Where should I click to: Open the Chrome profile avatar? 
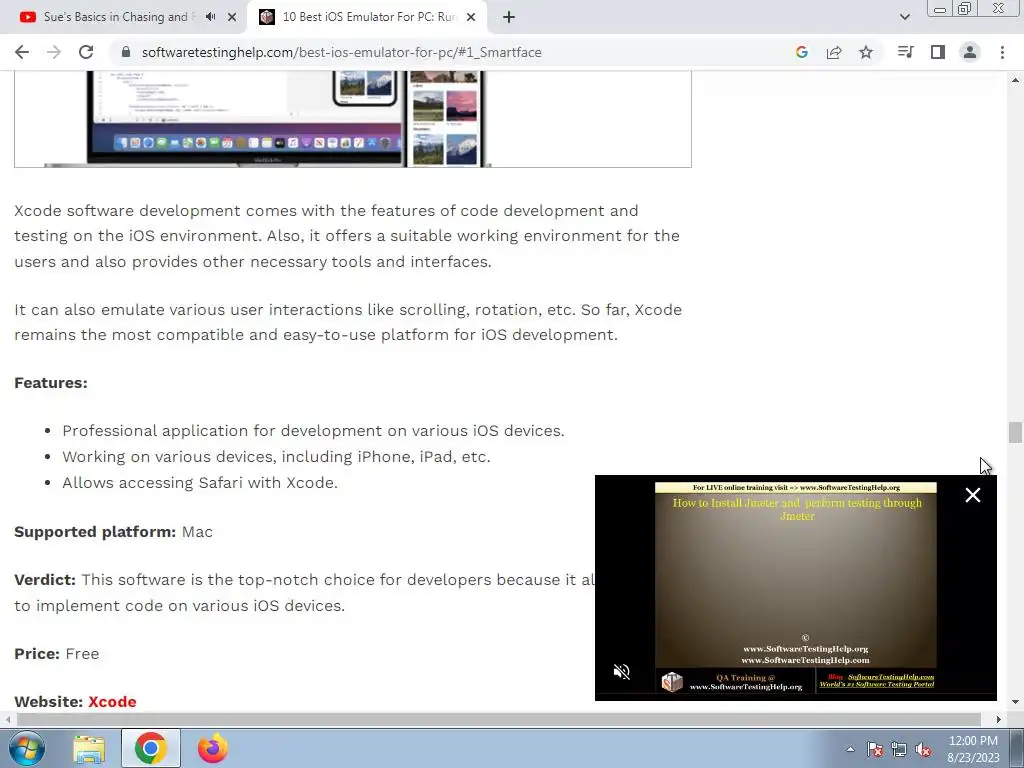(970, 52)
